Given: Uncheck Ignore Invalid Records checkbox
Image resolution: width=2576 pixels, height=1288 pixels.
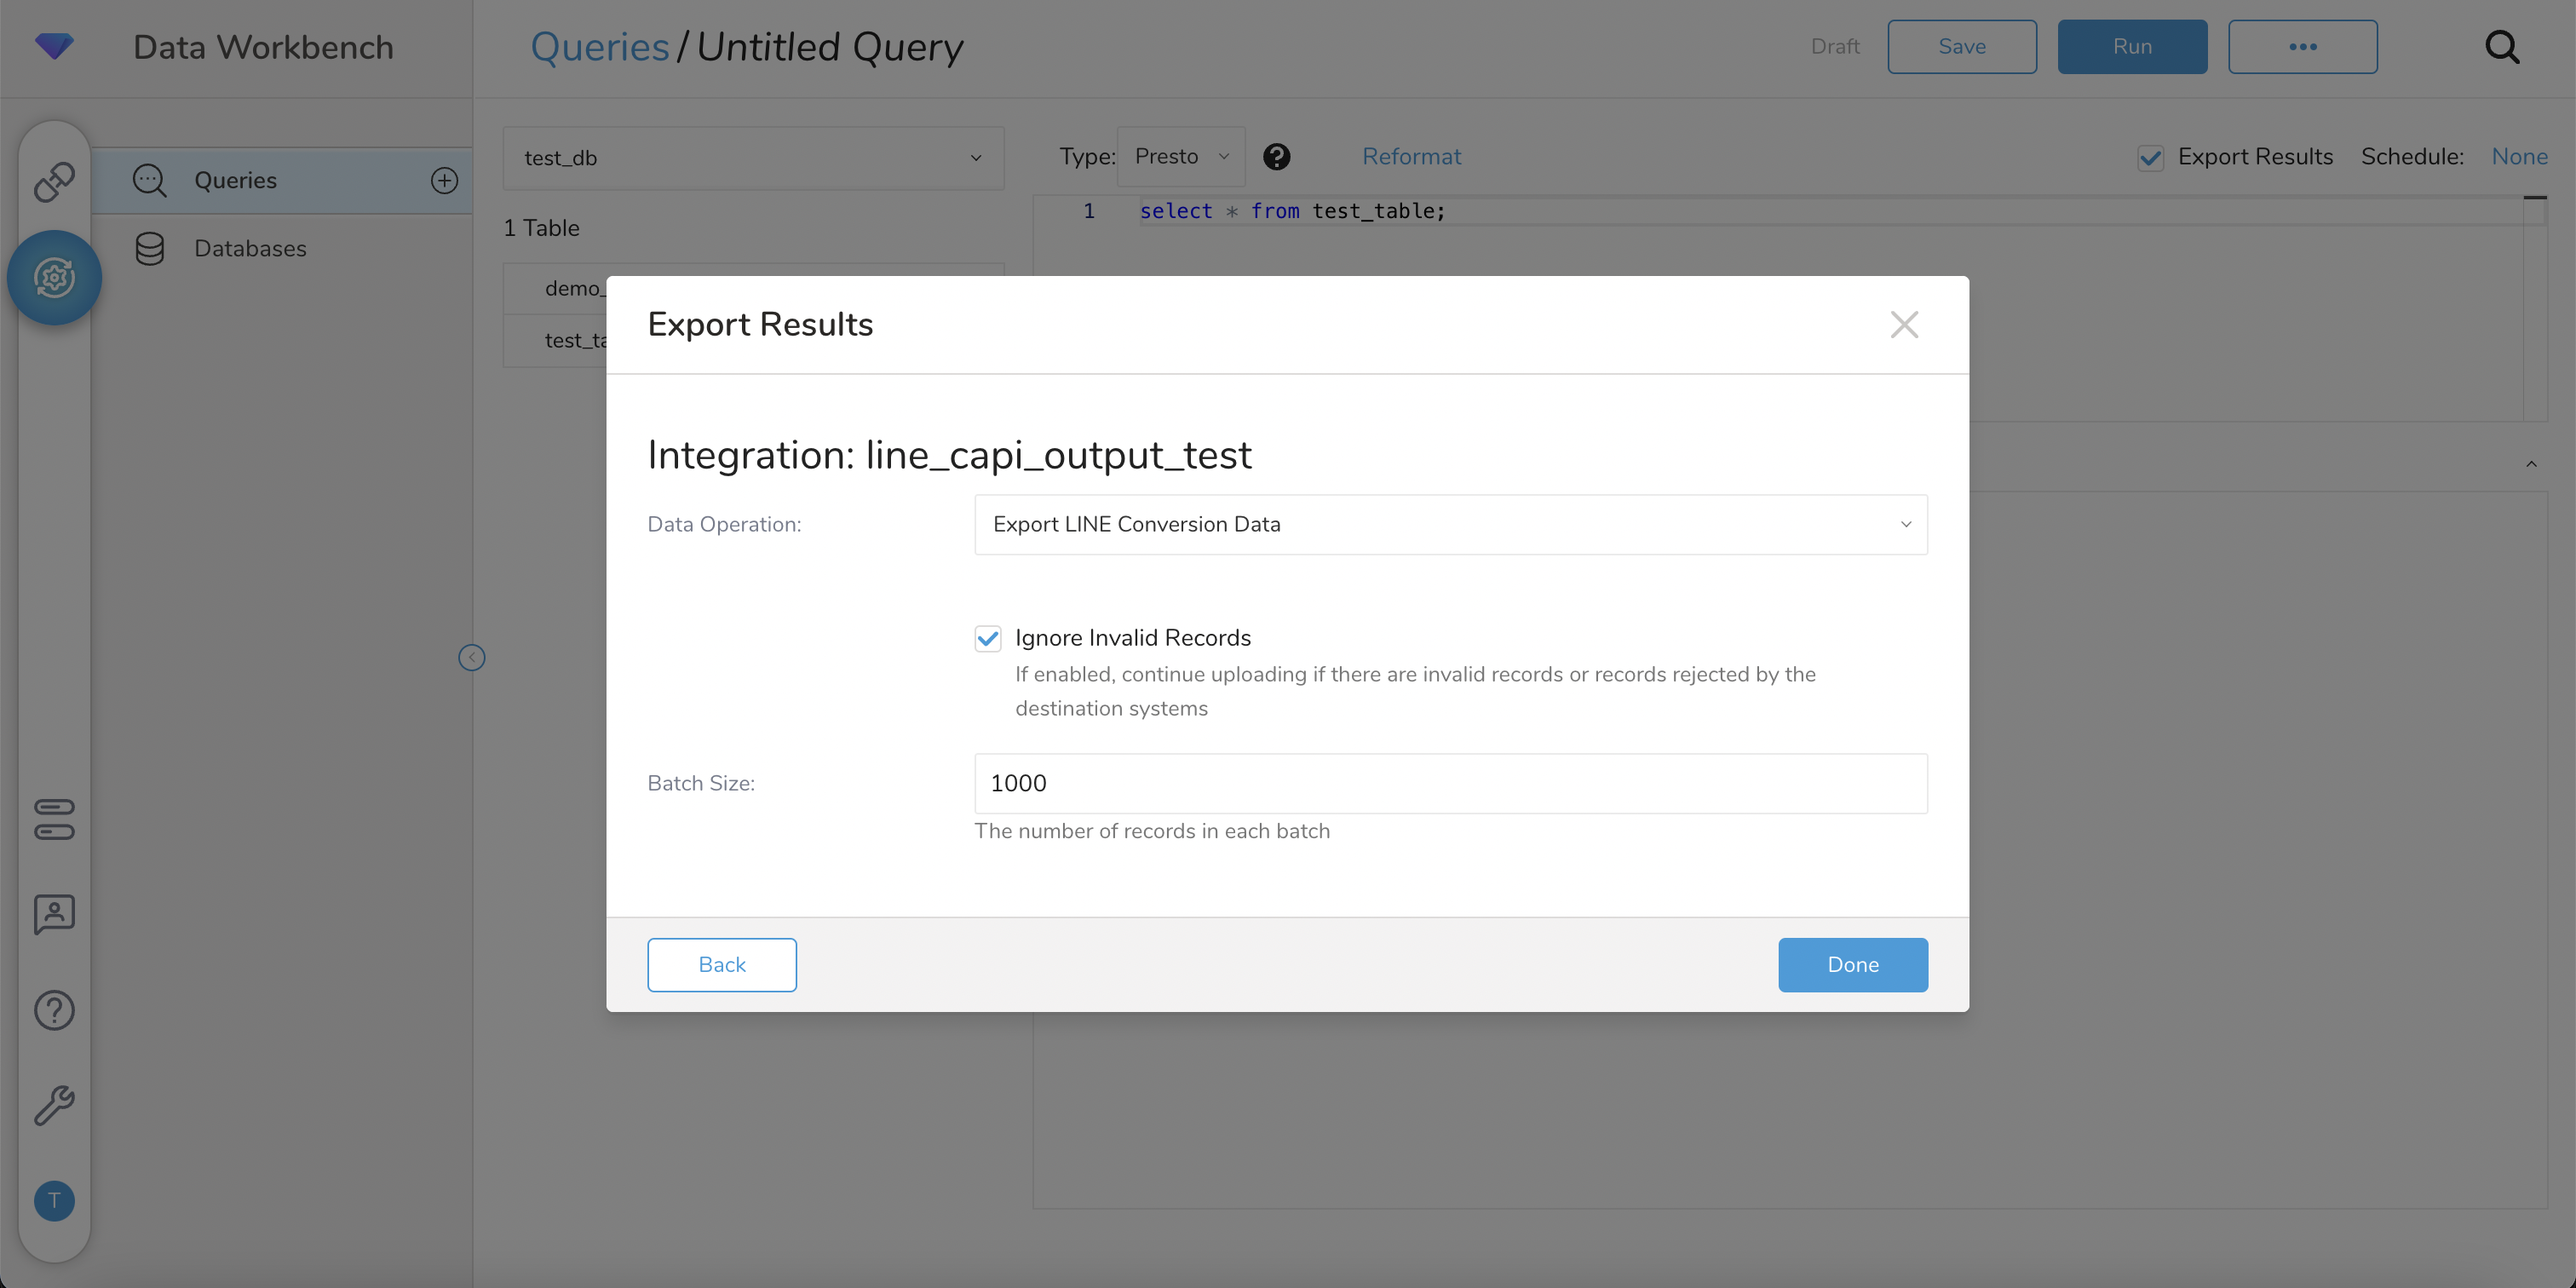Looking at the screenshot, I should 988,638.
